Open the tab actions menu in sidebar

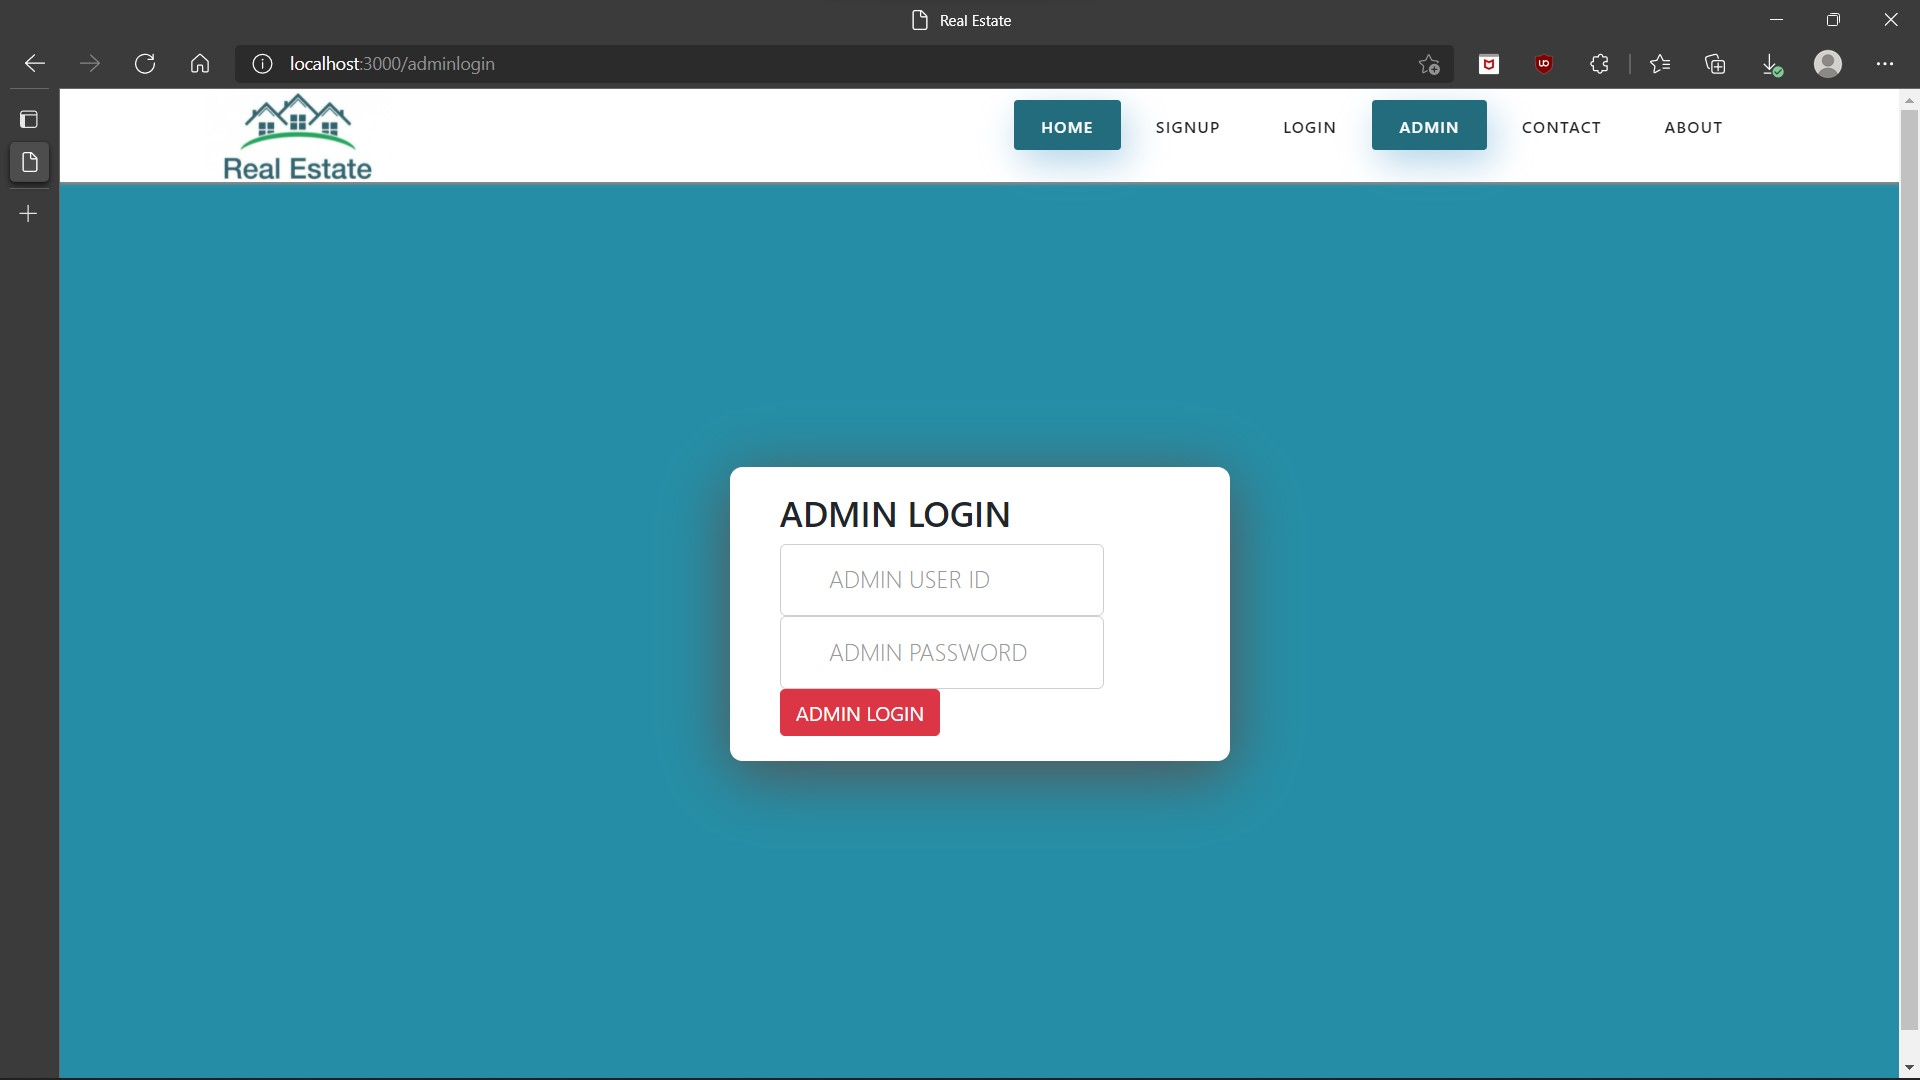click(29, 120)
